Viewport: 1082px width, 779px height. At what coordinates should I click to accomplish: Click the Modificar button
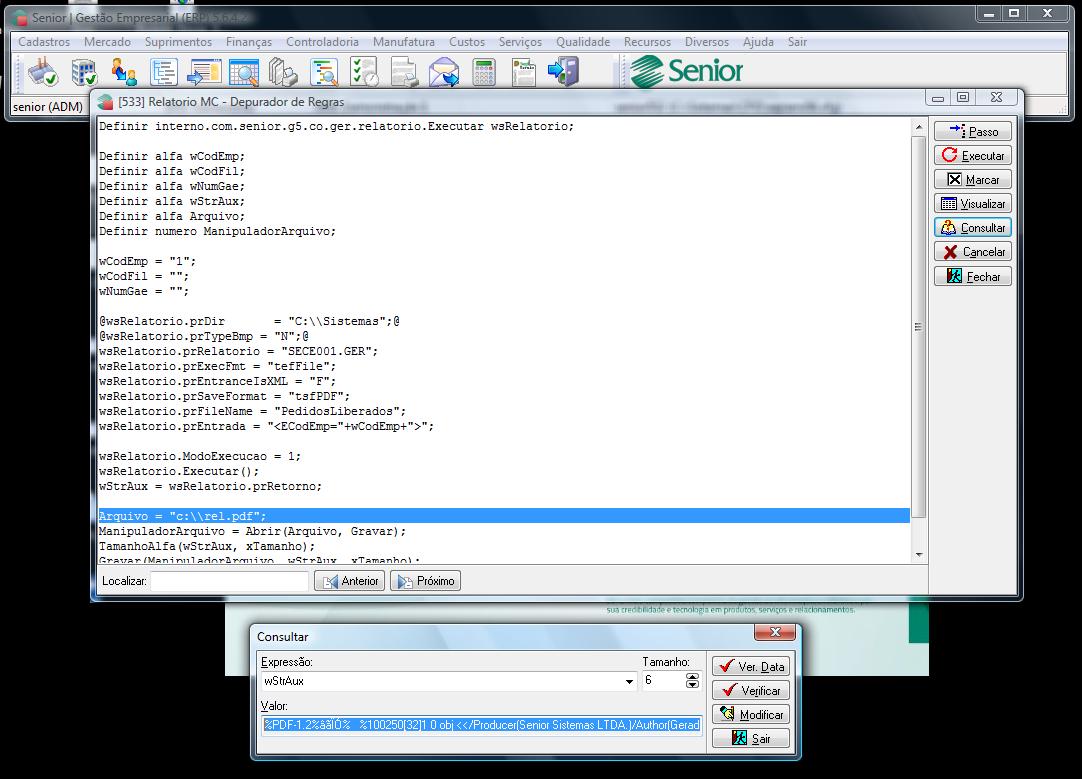(x=751, y=714)
